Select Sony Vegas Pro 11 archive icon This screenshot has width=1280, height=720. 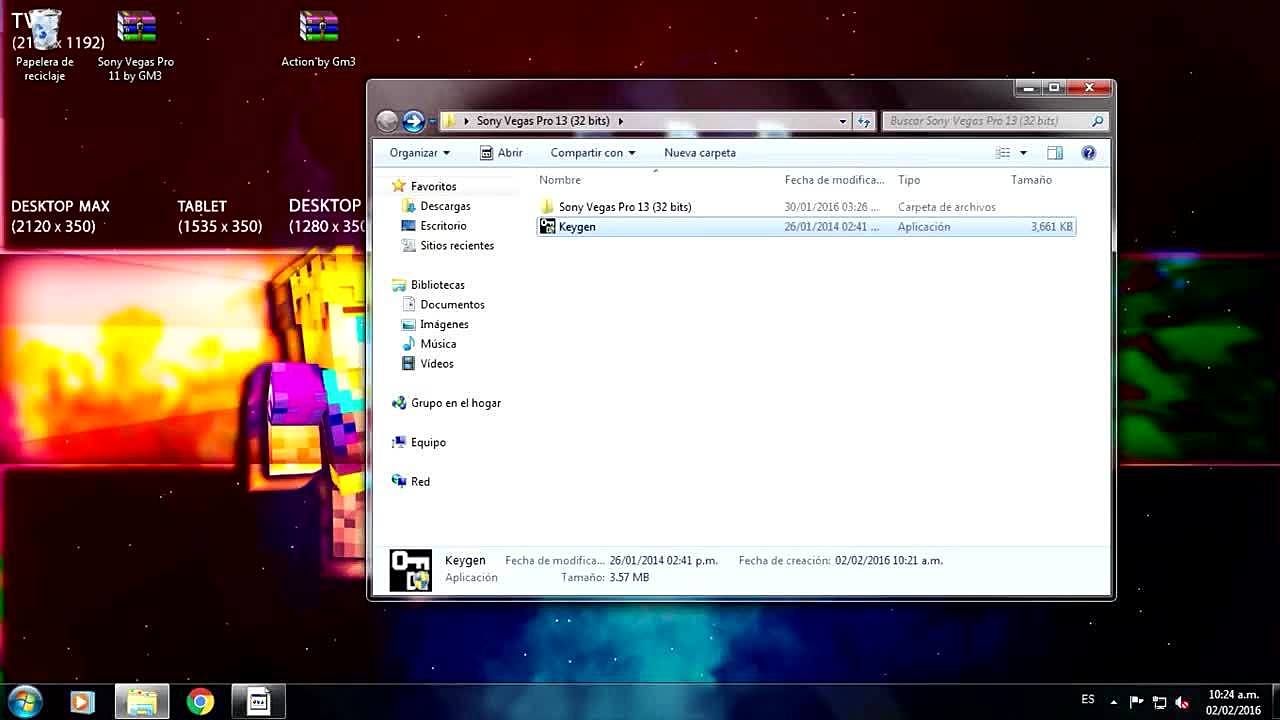pyautogui.click(x=136, y=29)
